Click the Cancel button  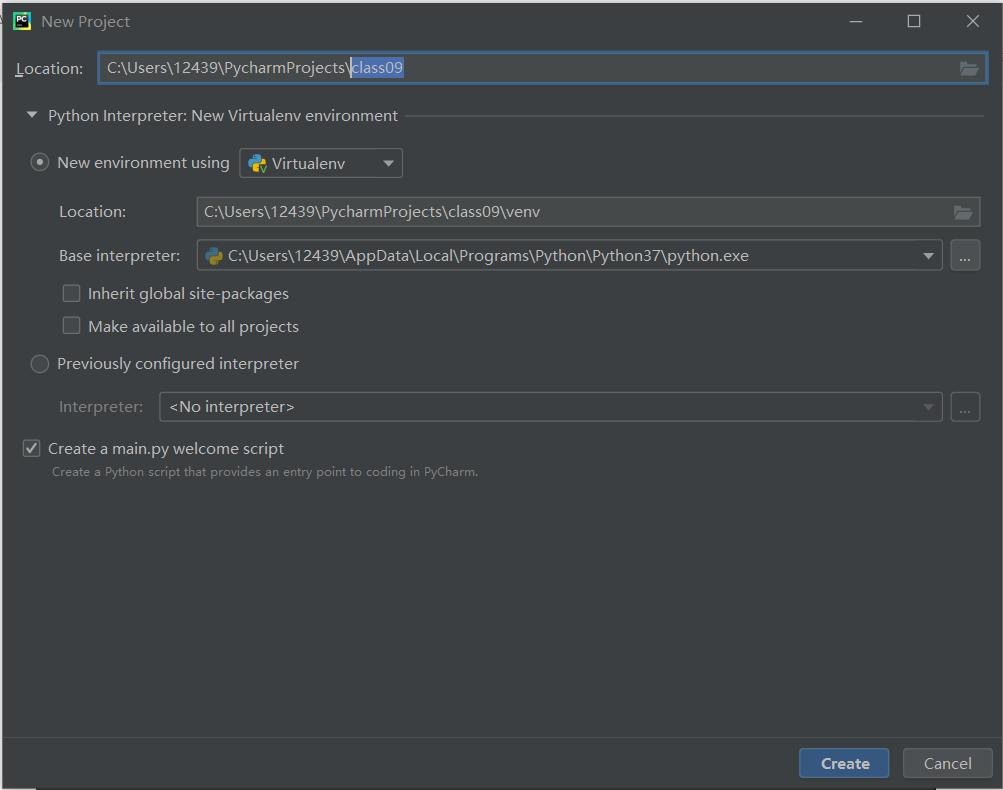(x=947, y=763)
